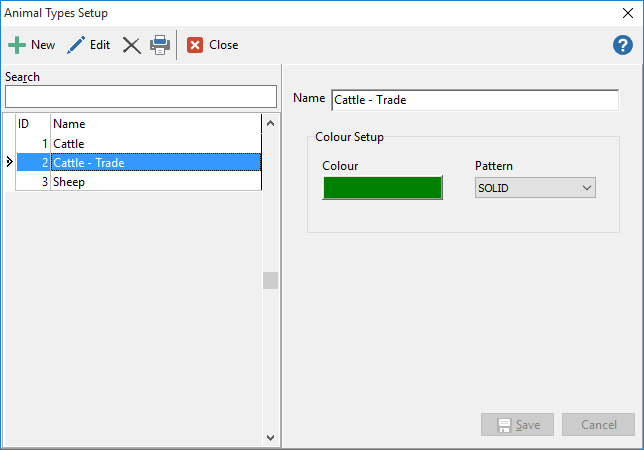The image size is (644, 450).
Task: Click the scrollbar up arrow
Action: point(270,123)
